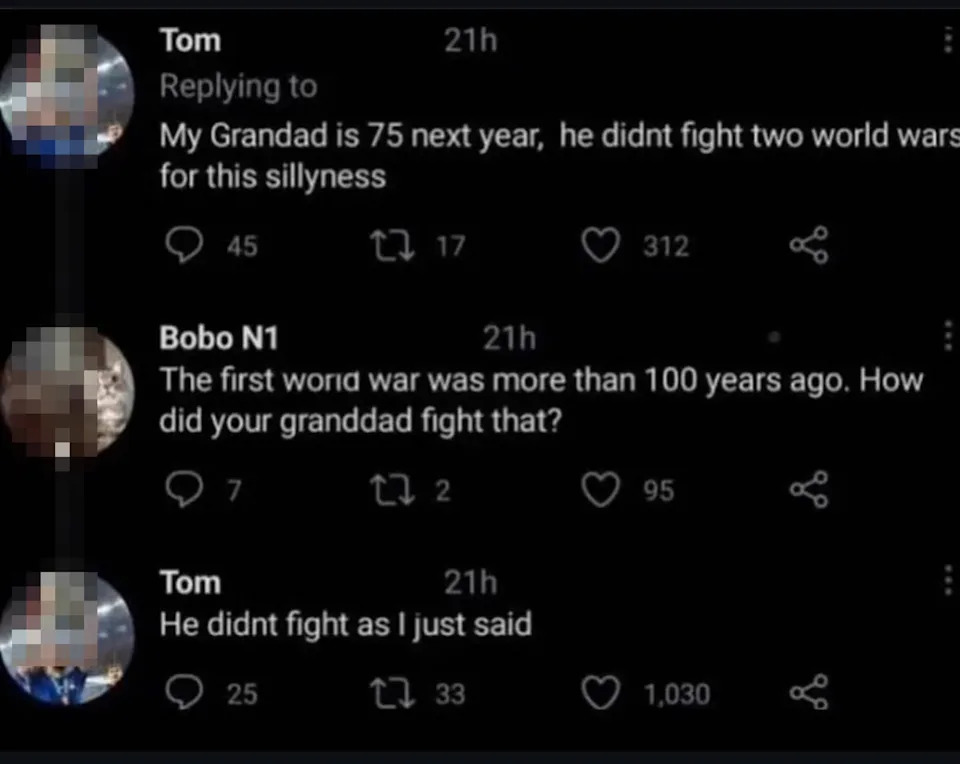960x764 pixels.
Task: Share Tom's tweet about sillyness
Action: tap(808, 245)
